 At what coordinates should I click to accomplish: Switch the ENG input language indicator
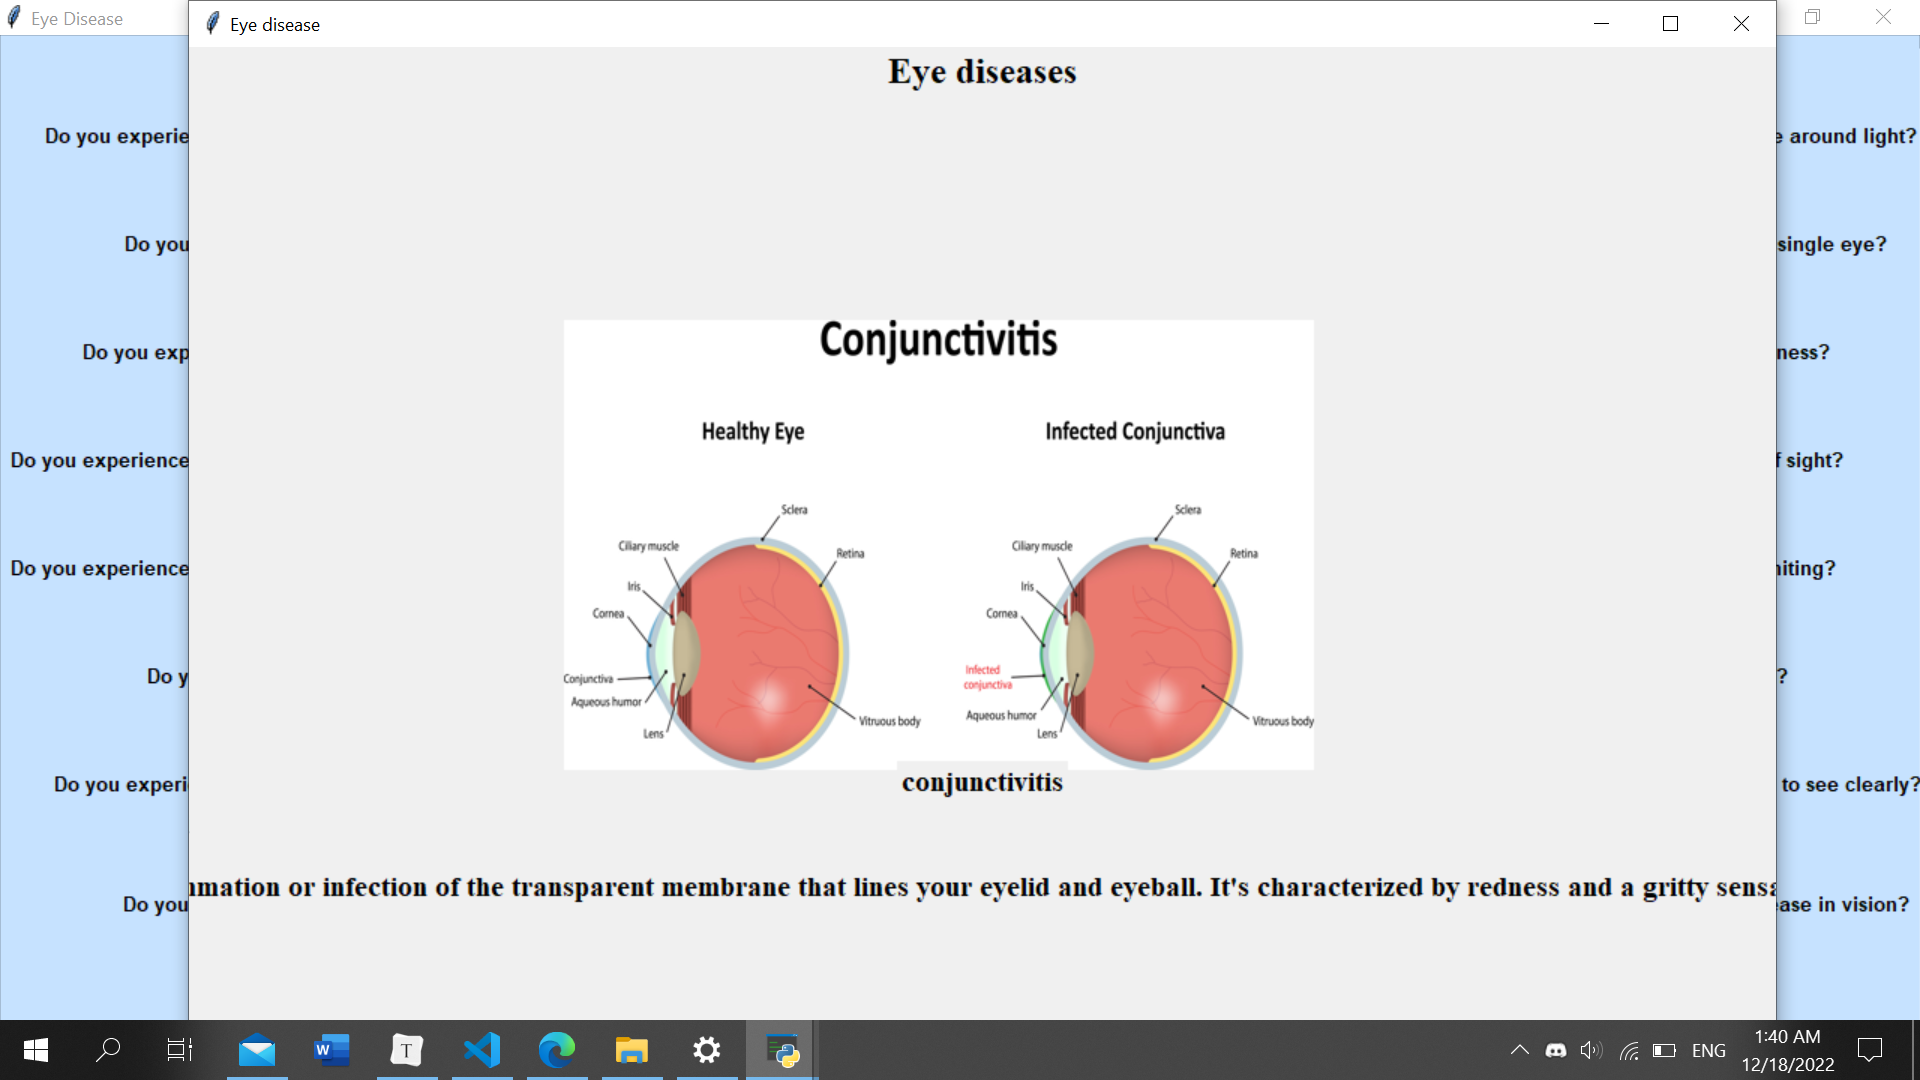click(x=1708, y=1050)
